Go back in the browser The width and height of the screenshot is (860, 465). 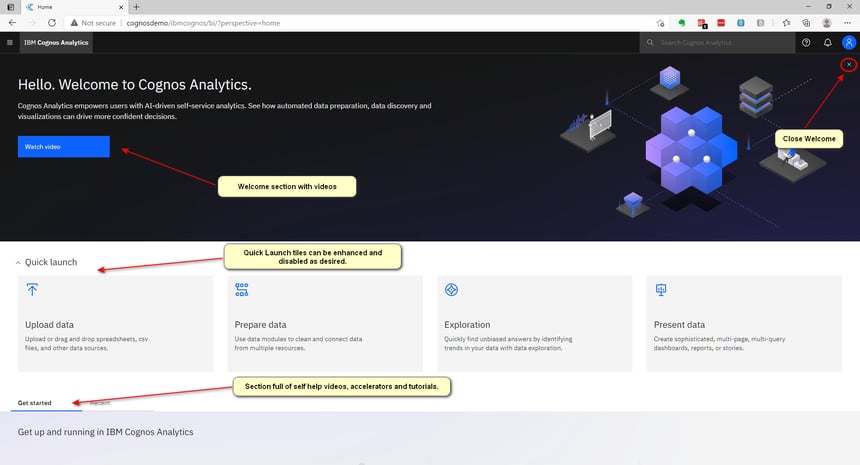(x=12, y=23)
